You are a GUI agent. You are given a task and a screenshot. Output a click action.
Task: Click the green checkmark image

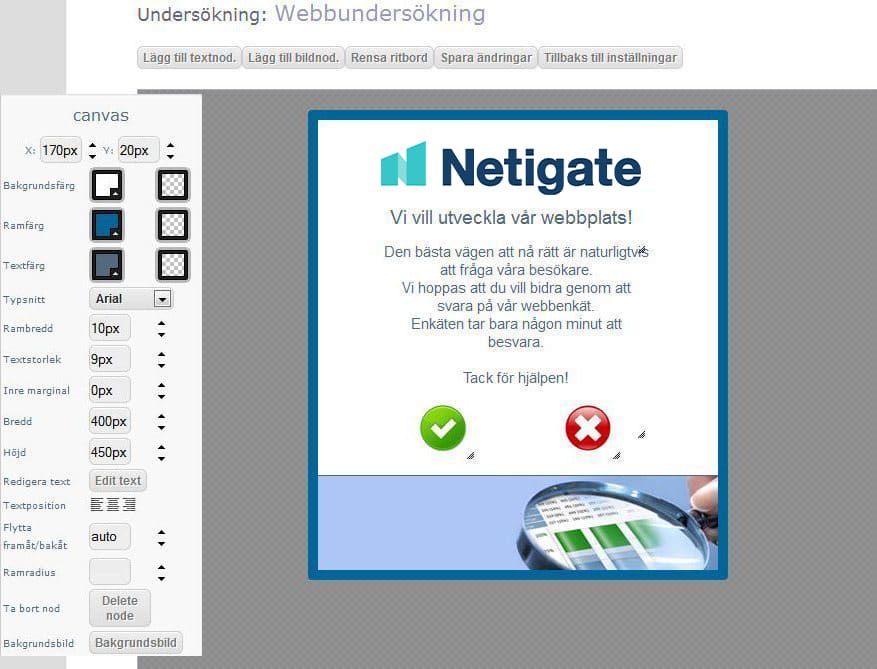point(443,428)
